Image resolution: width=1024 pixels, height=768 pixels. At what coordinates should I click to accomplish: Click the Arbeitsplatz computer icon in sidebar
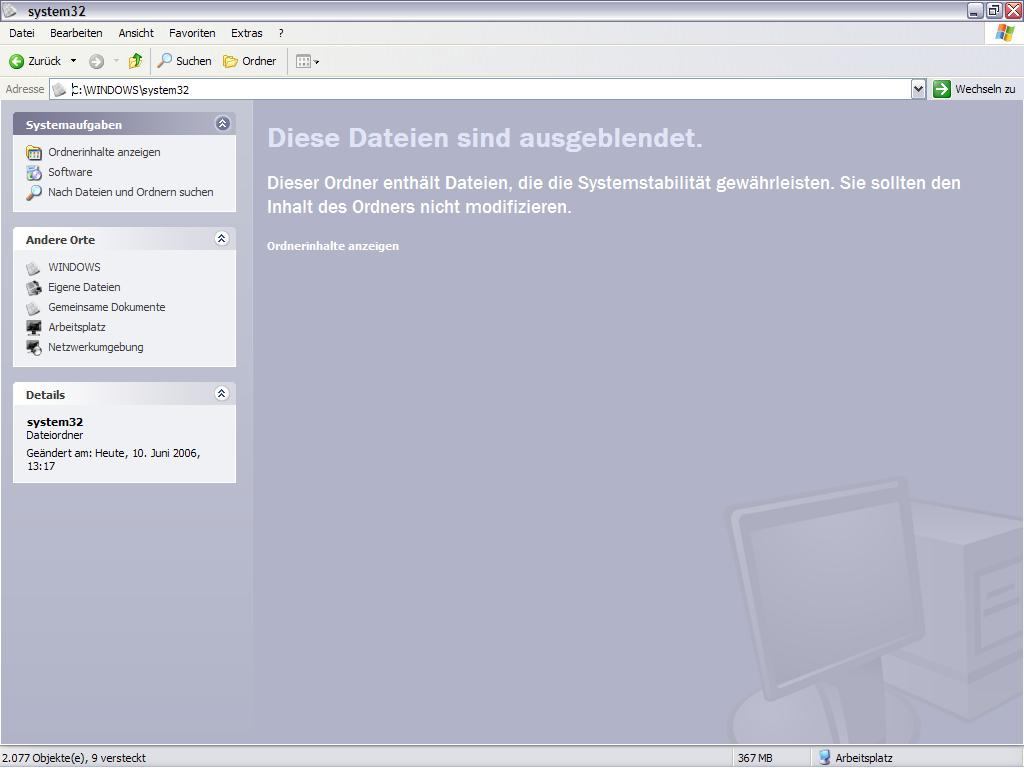tap(34, 328)
